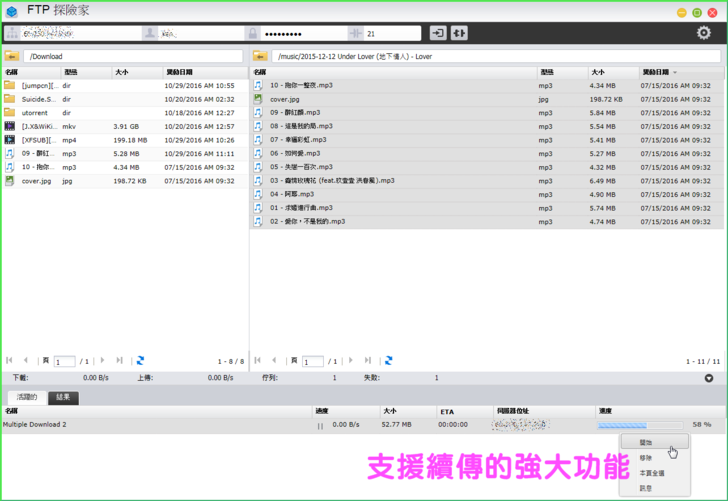The width and height of the screenshot is (728, 501).
Task: Pause the Multiple Download 2 task
Action: [320, 425]
